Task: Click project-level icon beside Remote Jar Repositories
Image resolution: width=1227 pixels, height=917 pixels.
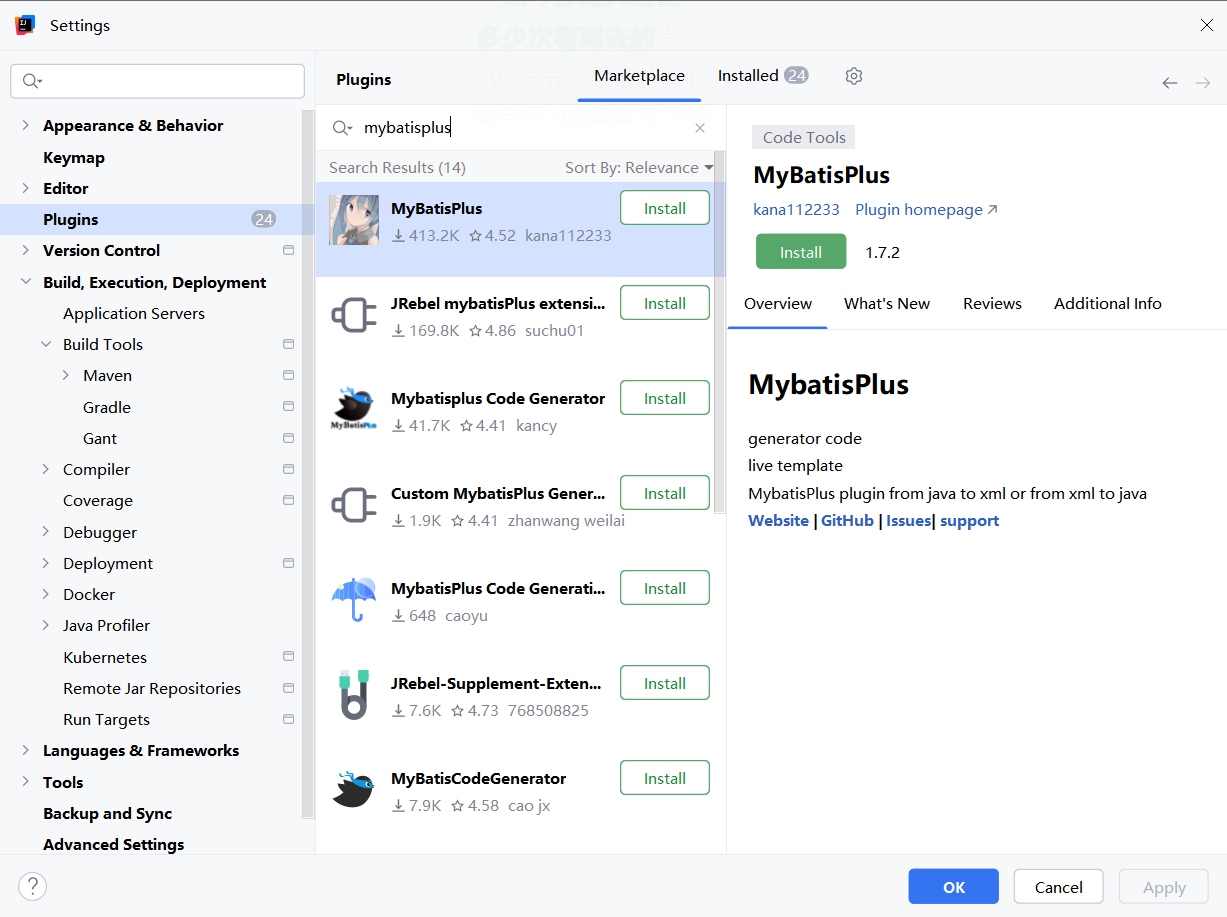Action: 288,688
